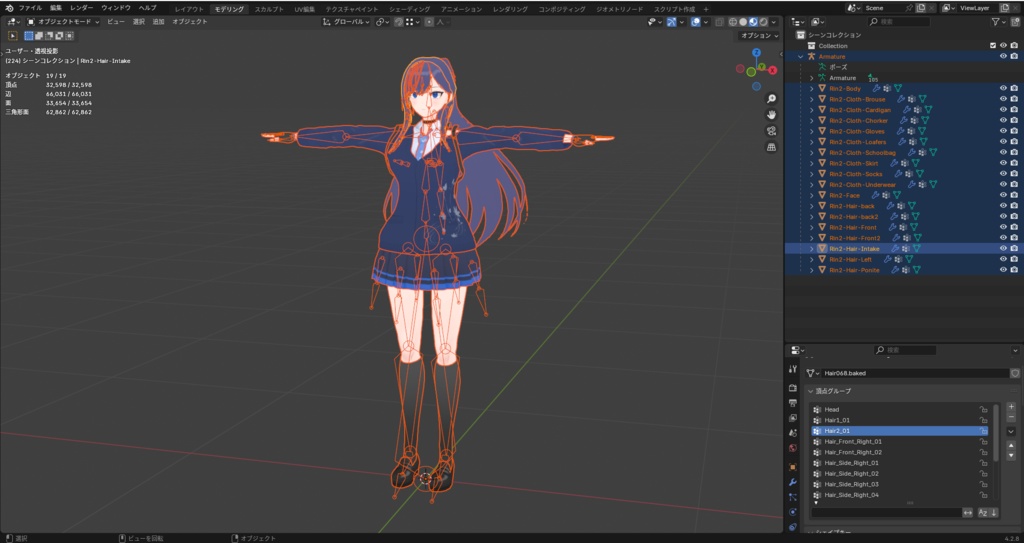Switch to the アニメーション workspace tab
Screen dimensions: 1024x543
[x=461, y=9]
